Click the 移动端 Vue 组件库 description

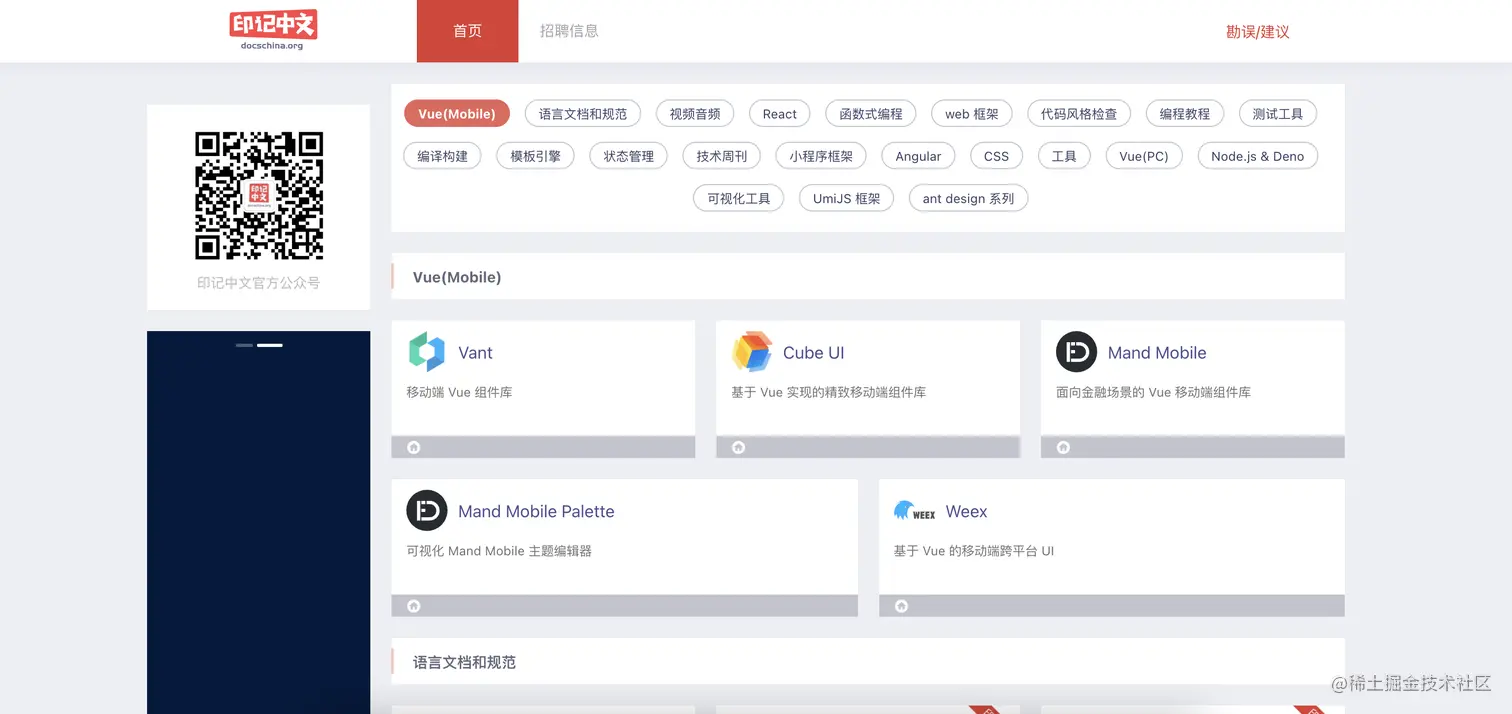coord(459,392)
